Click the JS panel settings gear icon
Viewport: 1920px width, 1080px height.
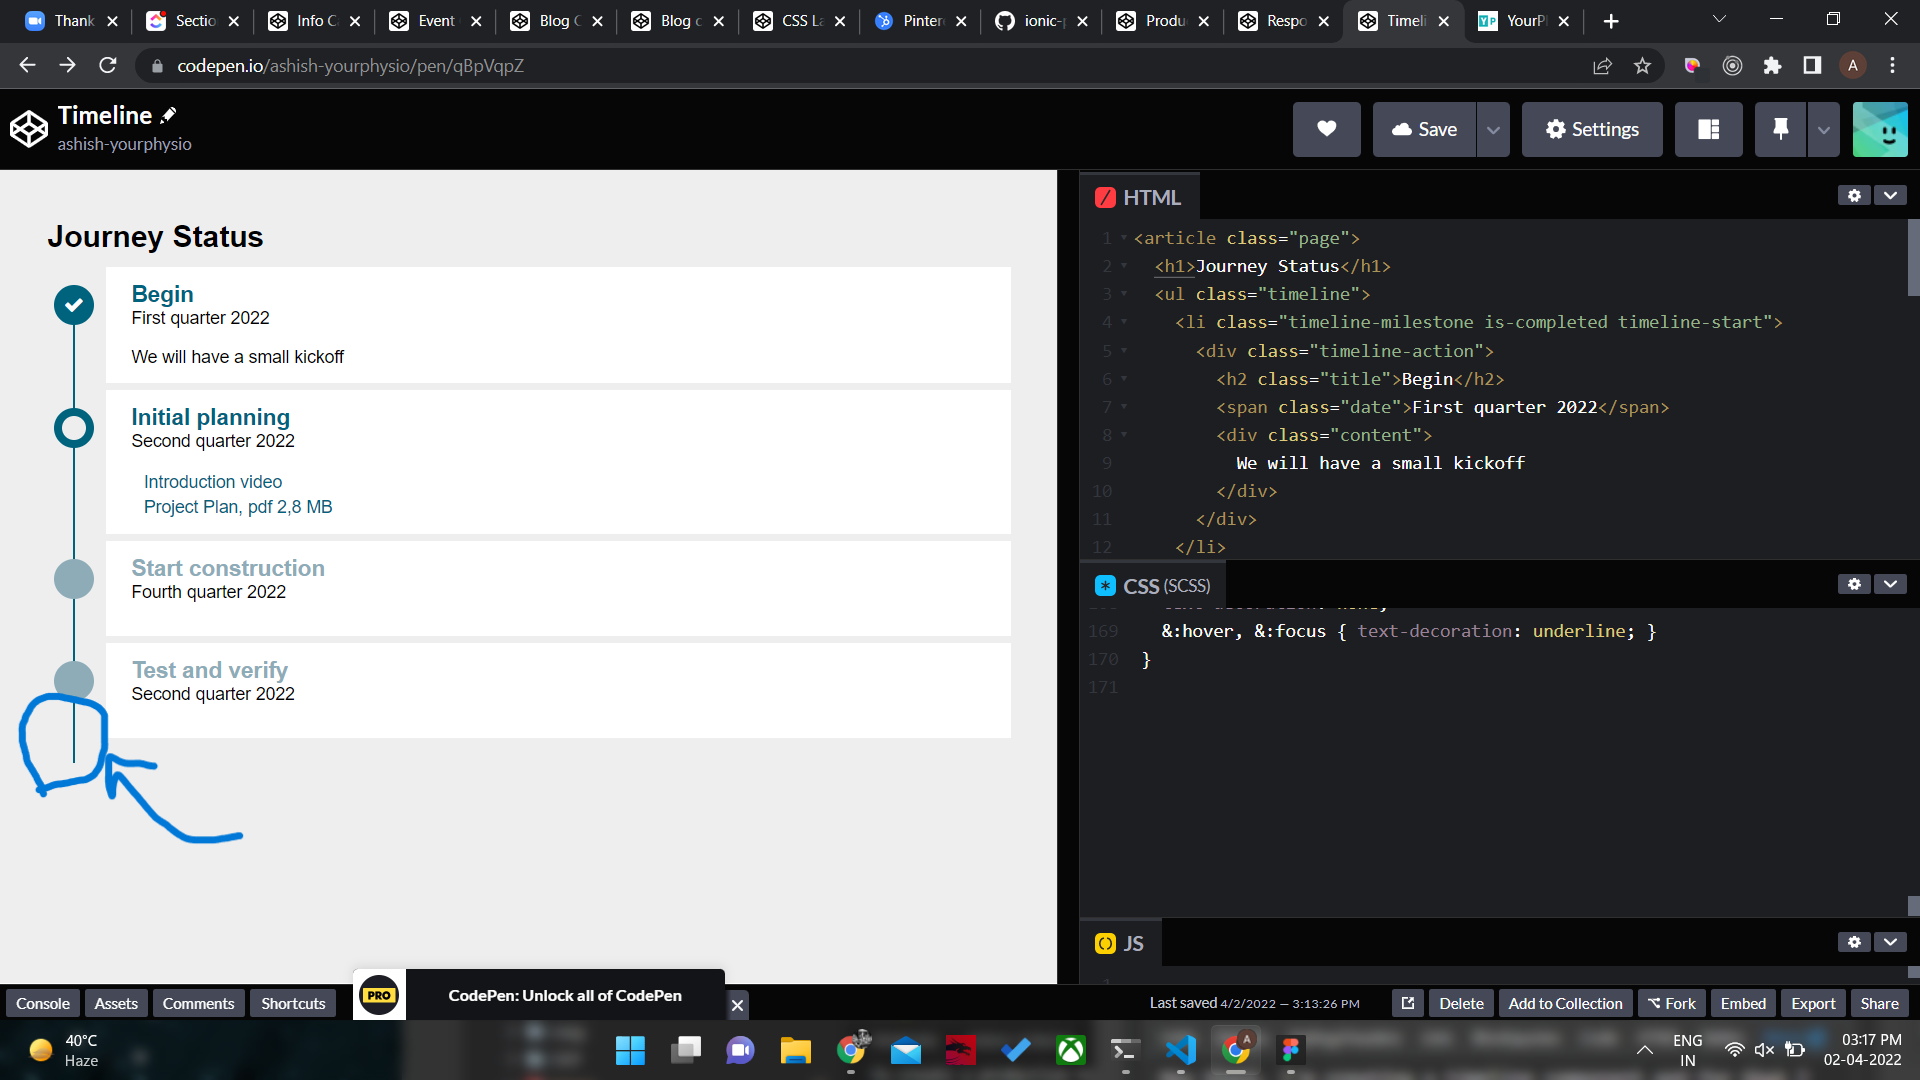click(x=1854, y=942)
